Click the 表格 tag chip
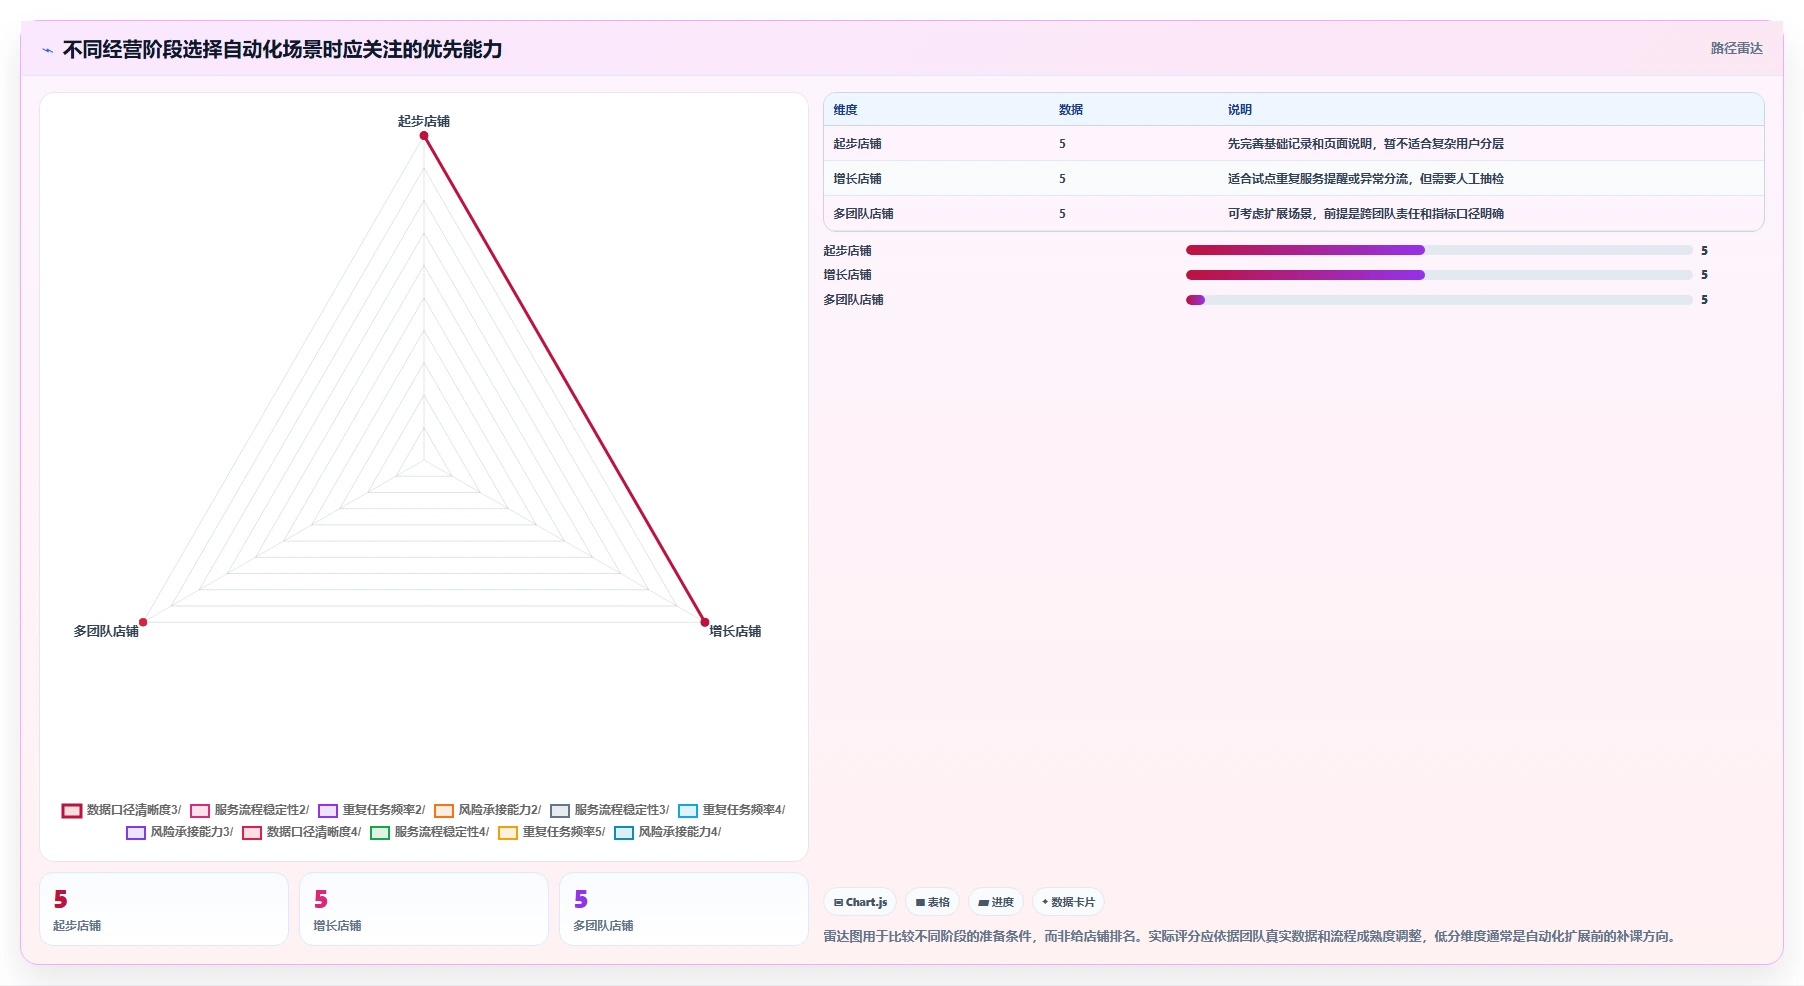Viewport: 1804px width, 986px height. (932, 902)
